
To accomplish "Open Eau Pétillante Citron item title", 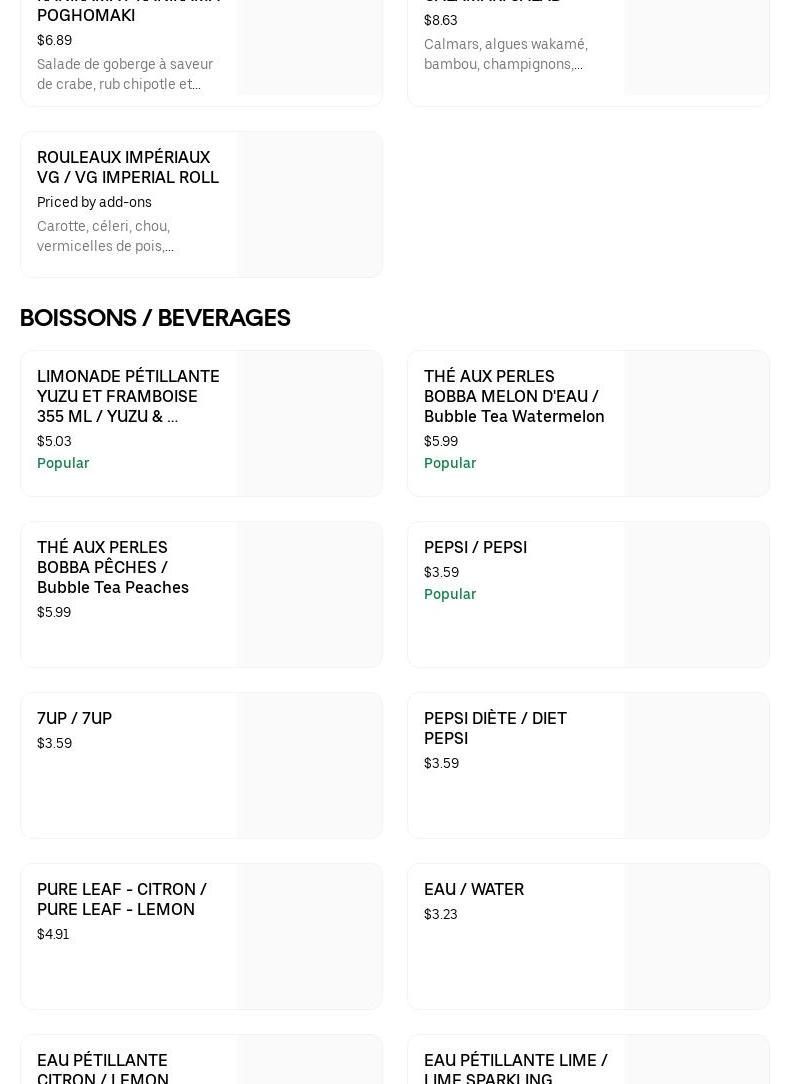I will click(103, 1068).
